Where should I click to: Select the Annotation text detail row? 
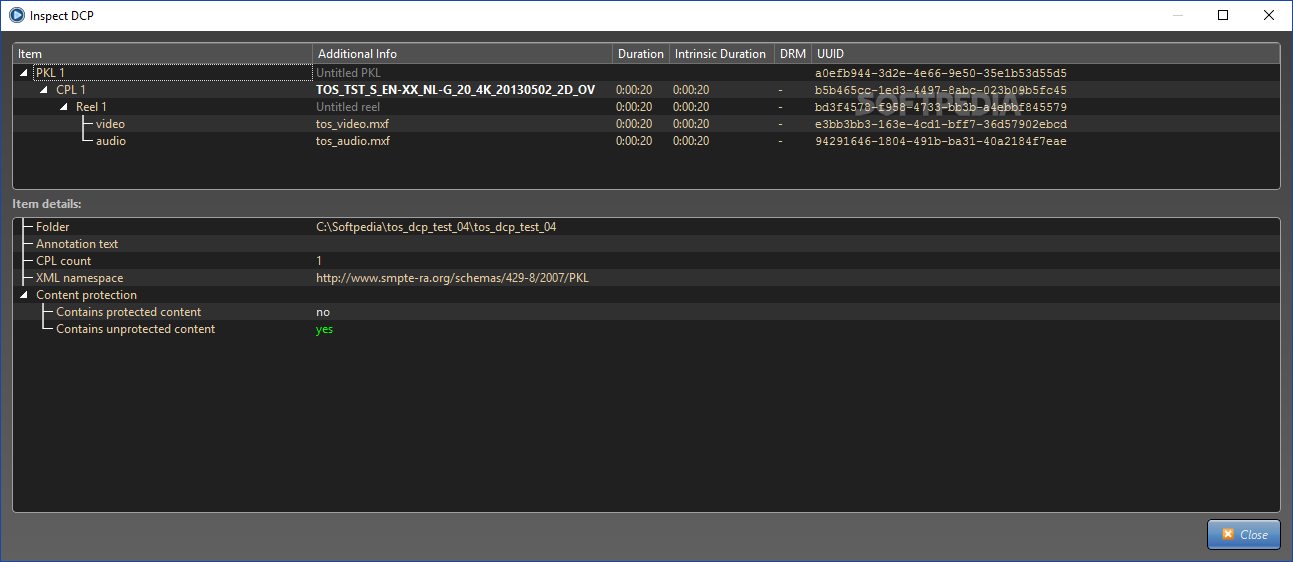click(x=646, y=244)
